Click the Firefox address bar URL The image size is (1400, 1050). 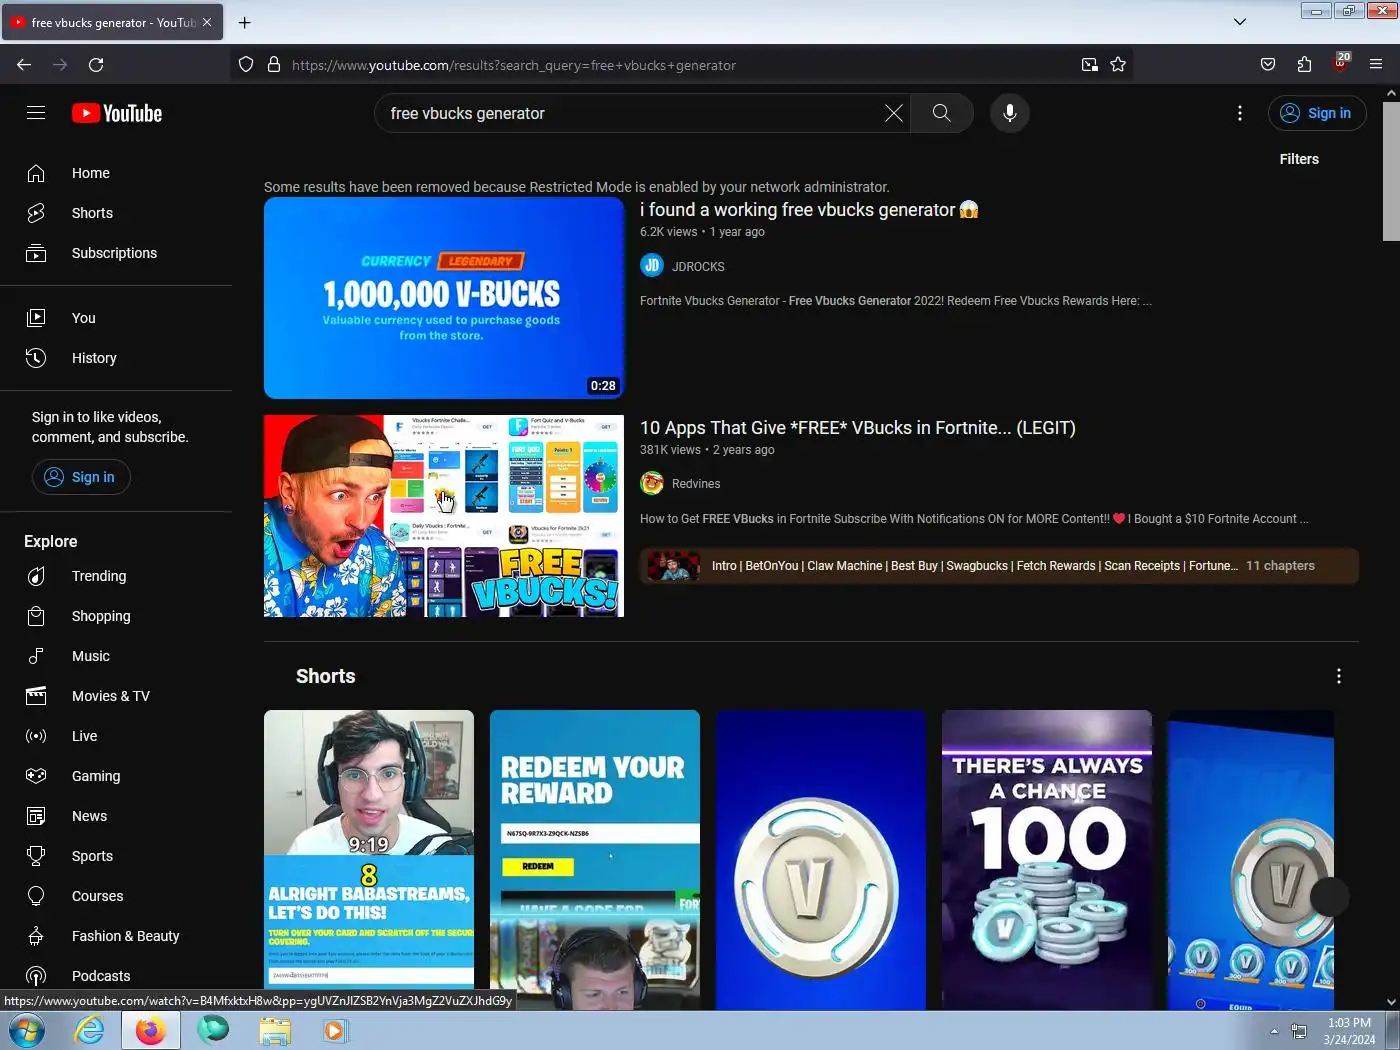coord(514,65)
